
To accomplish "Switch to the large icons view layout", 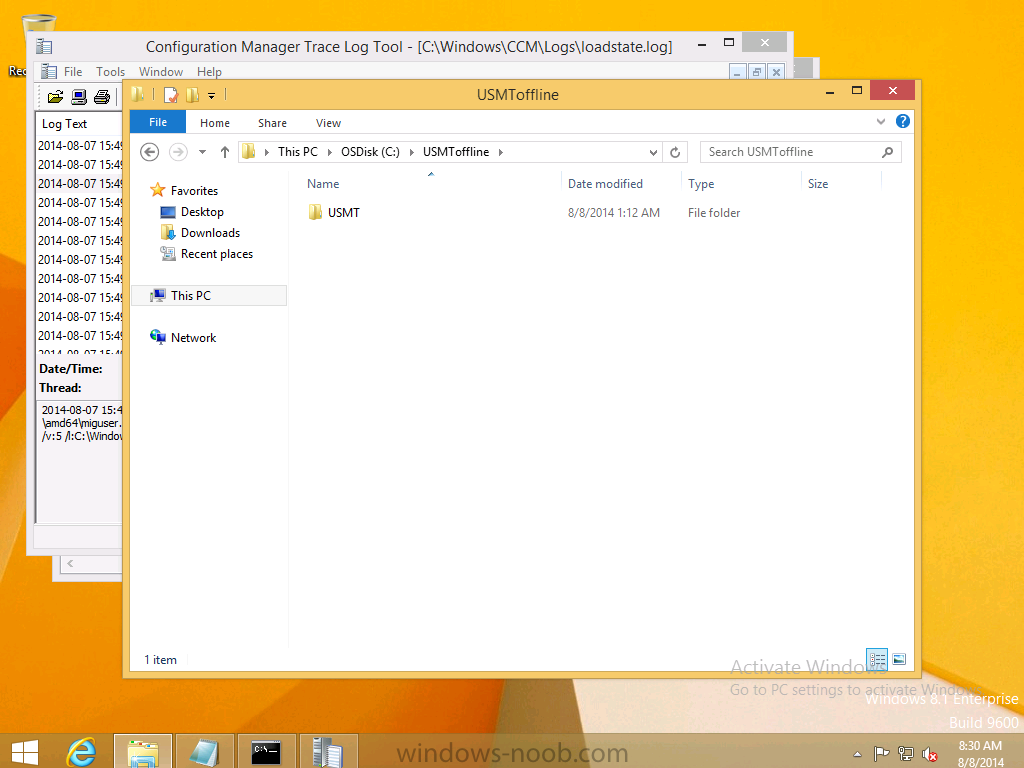I will point(899,659).
